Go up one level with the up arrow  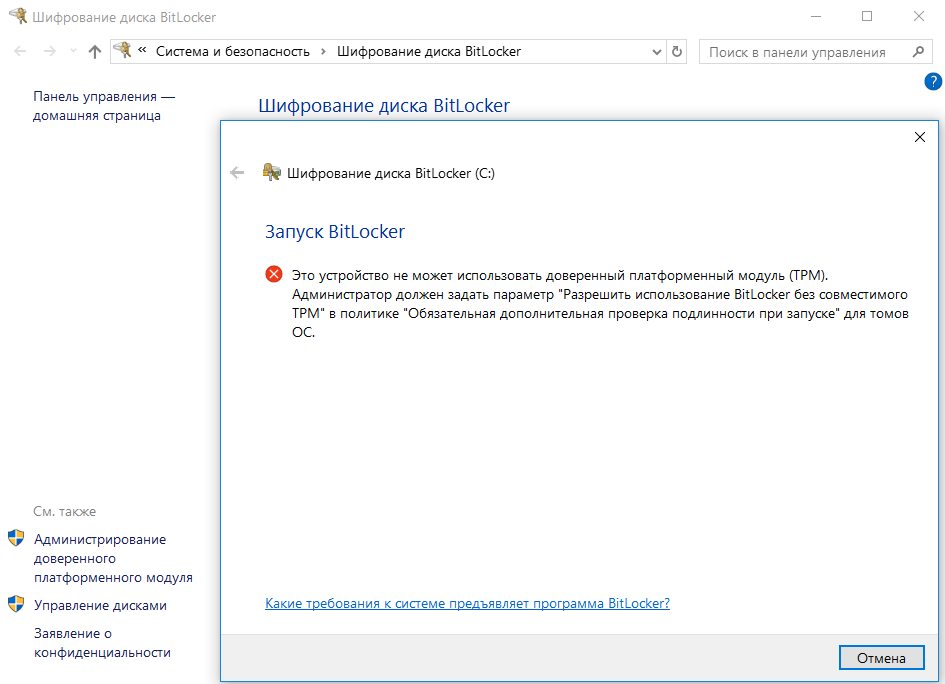click(95, 52)
